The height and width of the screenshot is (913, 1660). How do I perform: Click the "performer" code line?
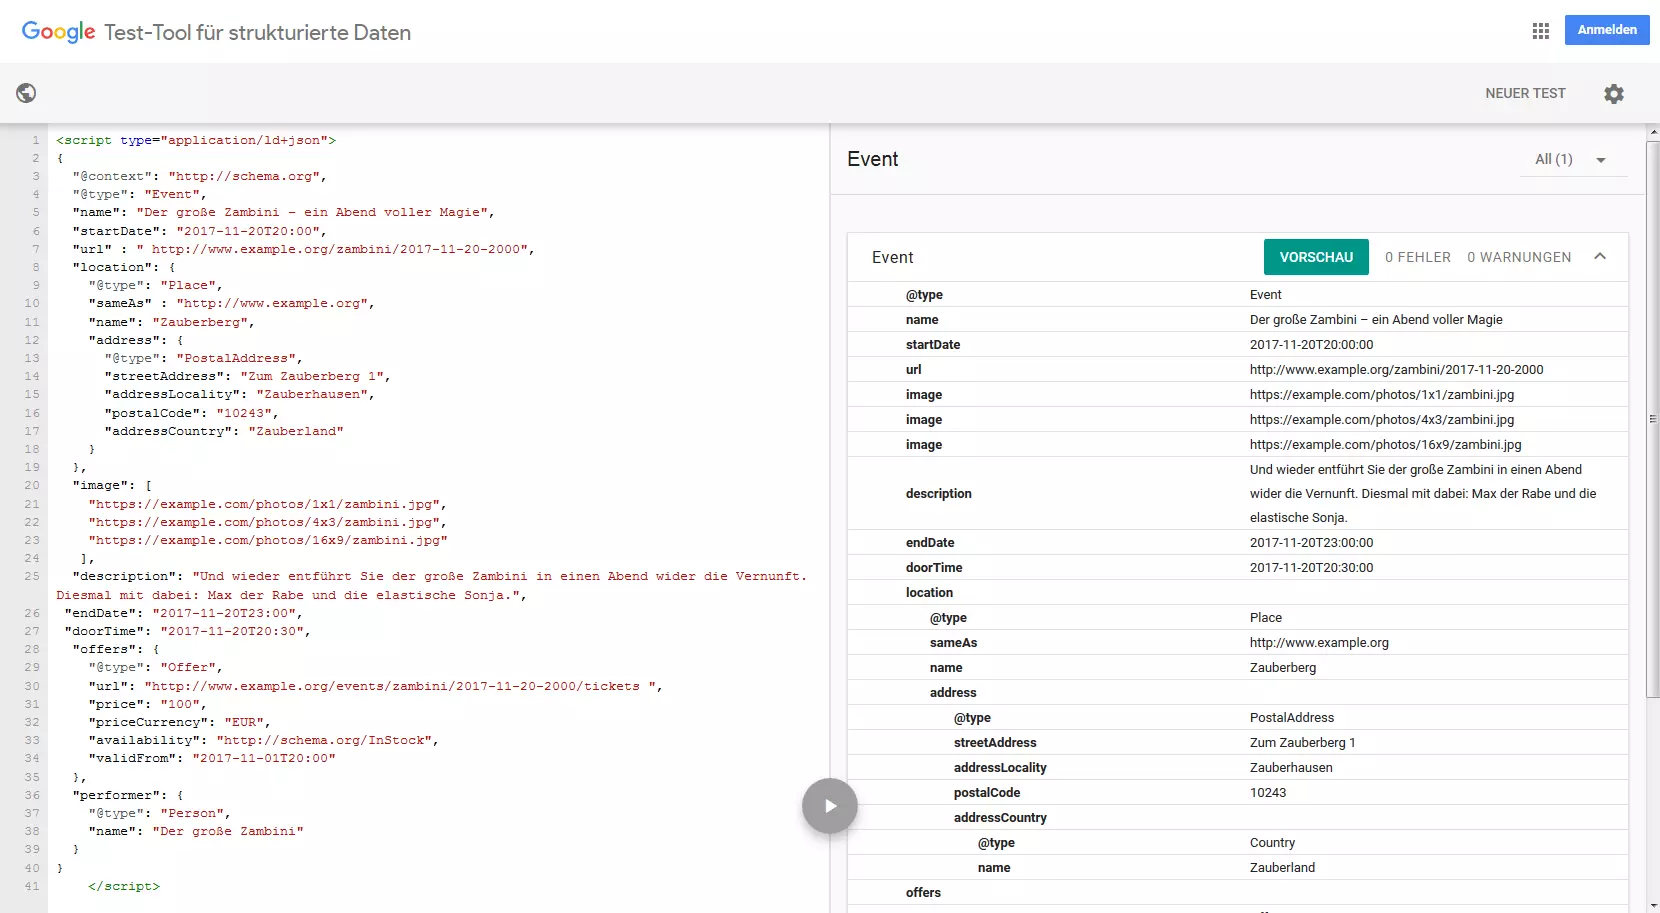tap(127, 795)
